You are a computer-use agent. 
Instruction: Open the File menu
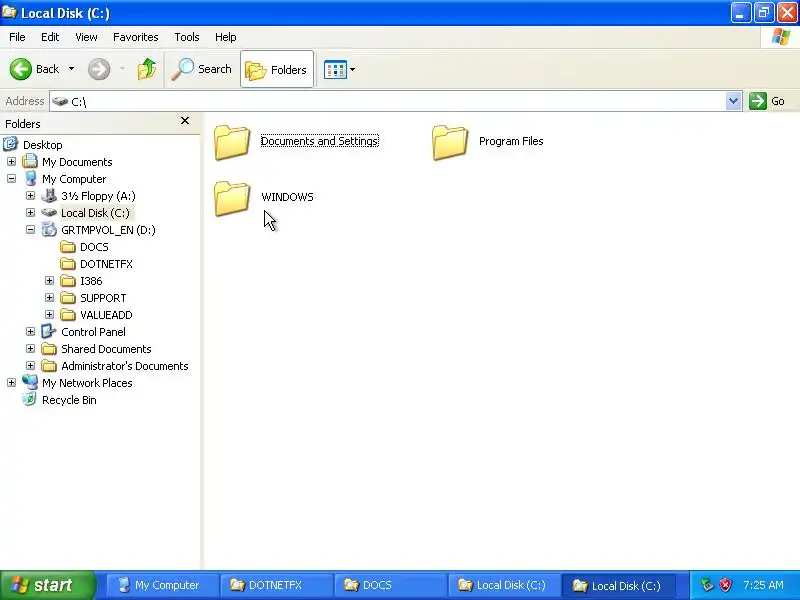pos(17,37)
